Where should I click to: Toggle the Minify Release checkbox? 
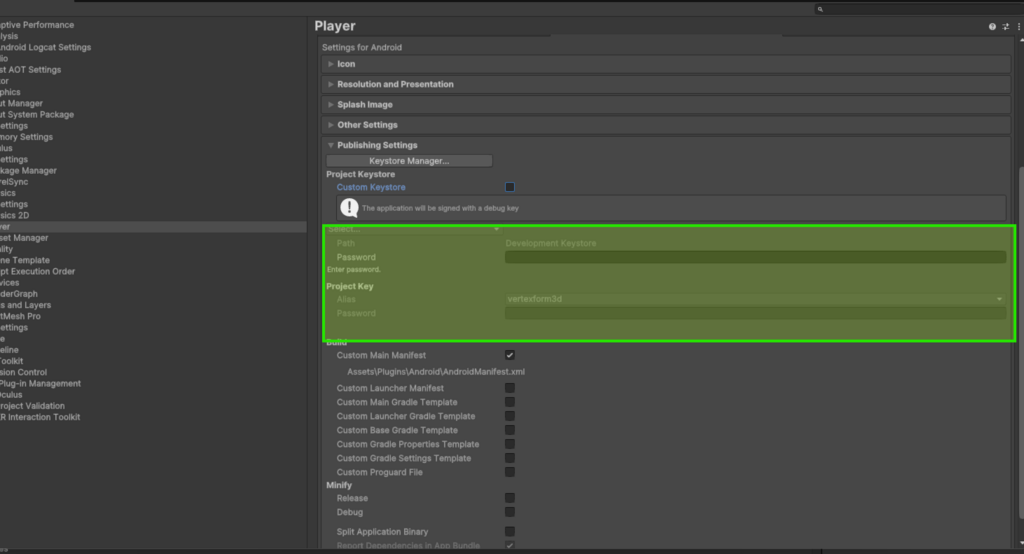click(510, 498)
